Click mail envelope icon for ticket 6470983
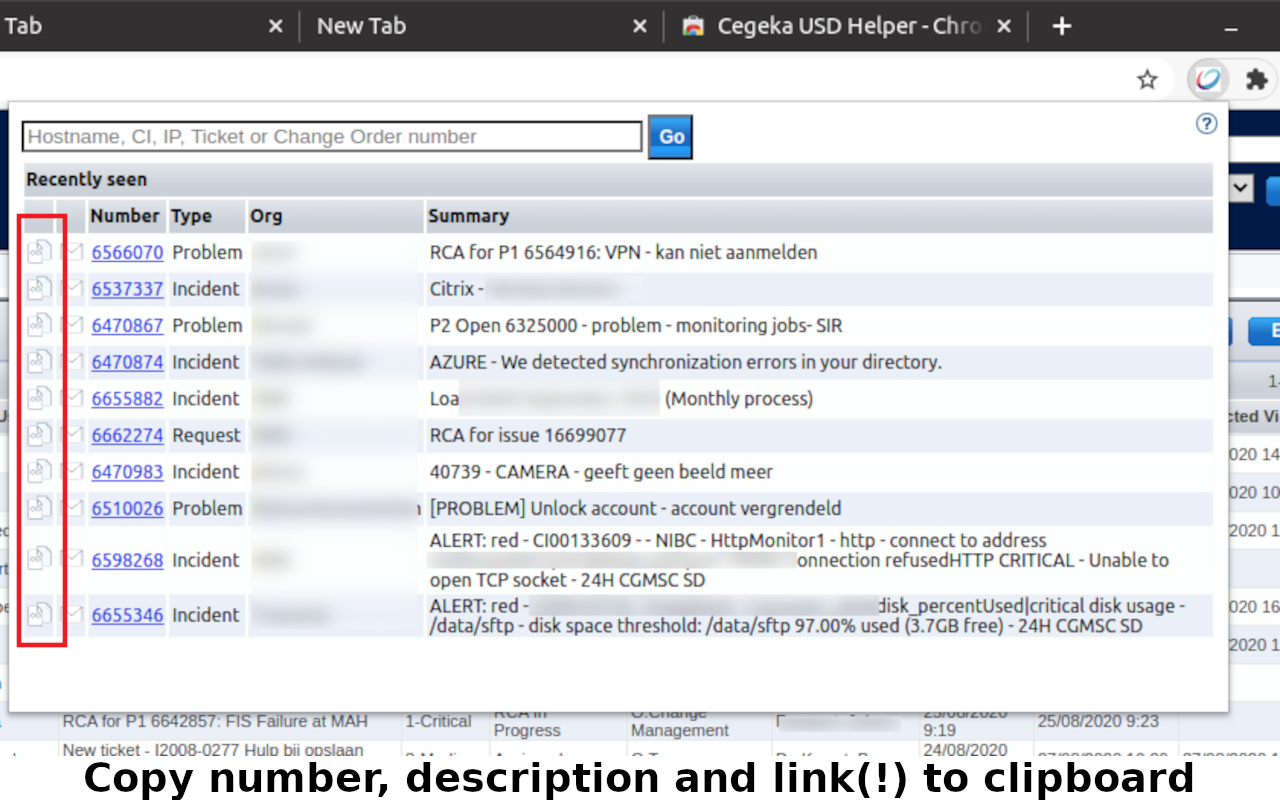Viewport: 1280px width, 800px height. coord(72,471)
